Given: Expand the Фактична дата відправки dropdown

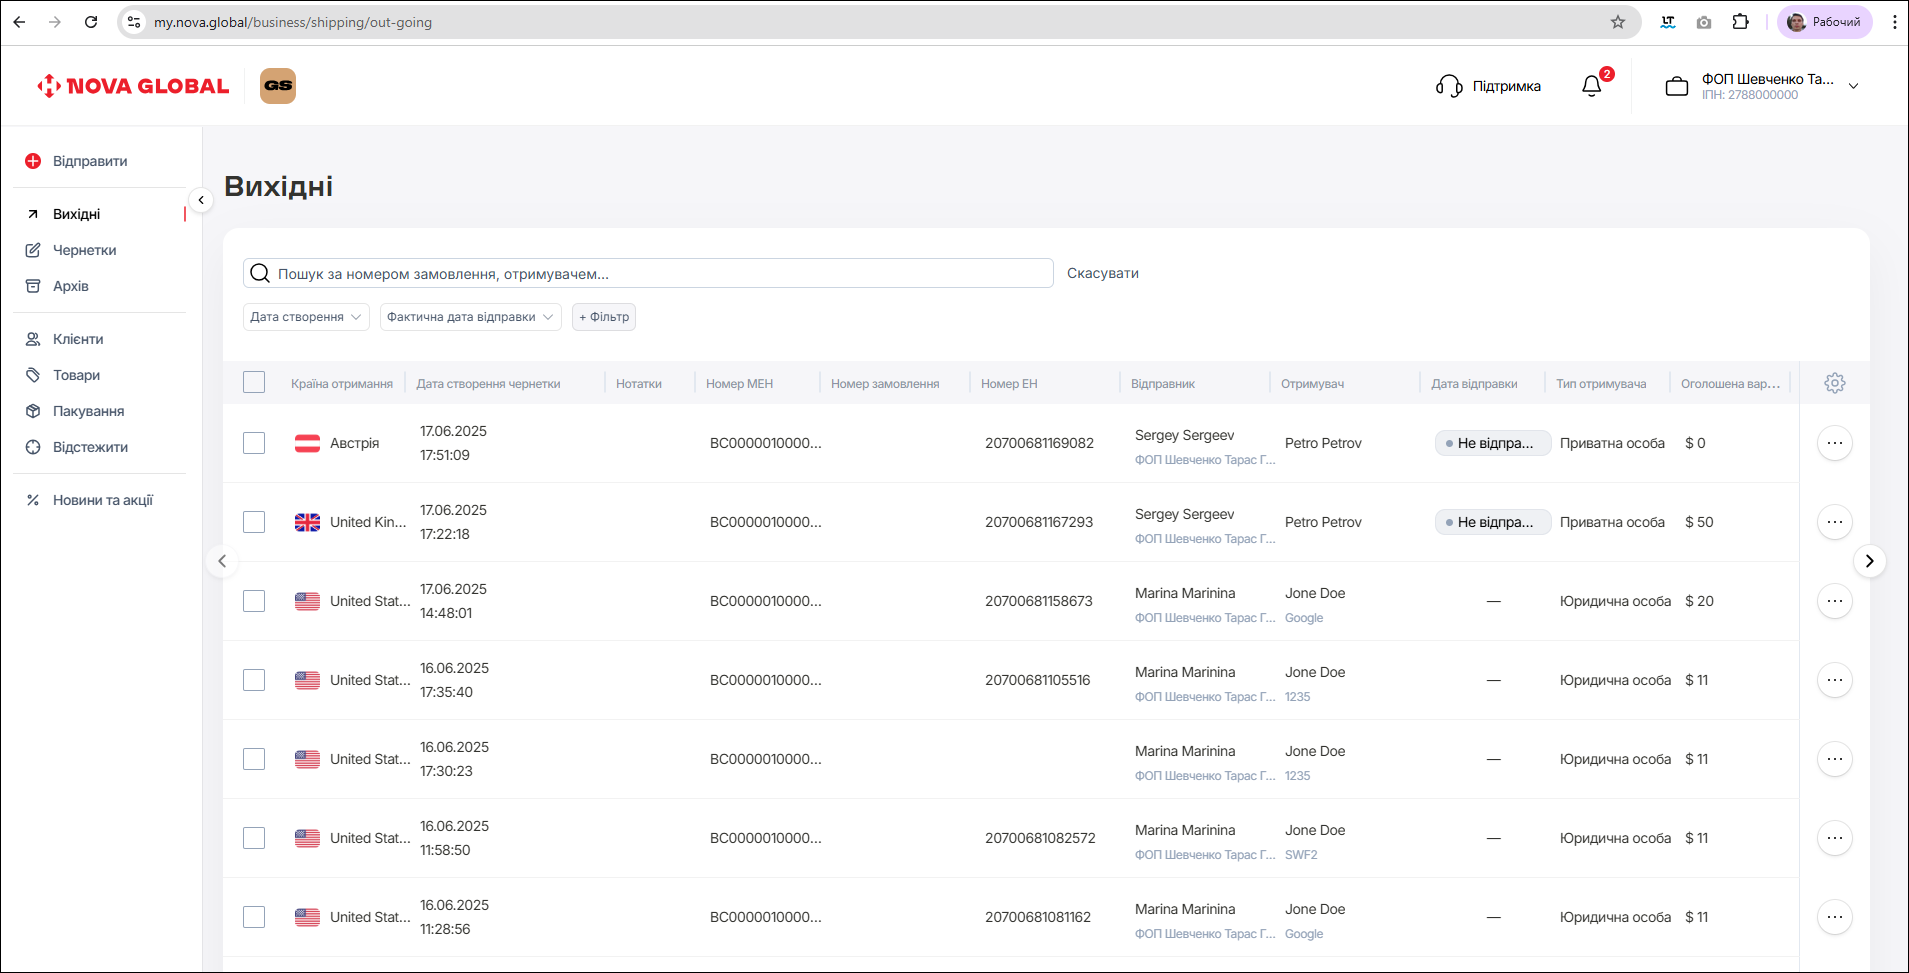Looking at the screenshot, I should click(x=470, y=317).
